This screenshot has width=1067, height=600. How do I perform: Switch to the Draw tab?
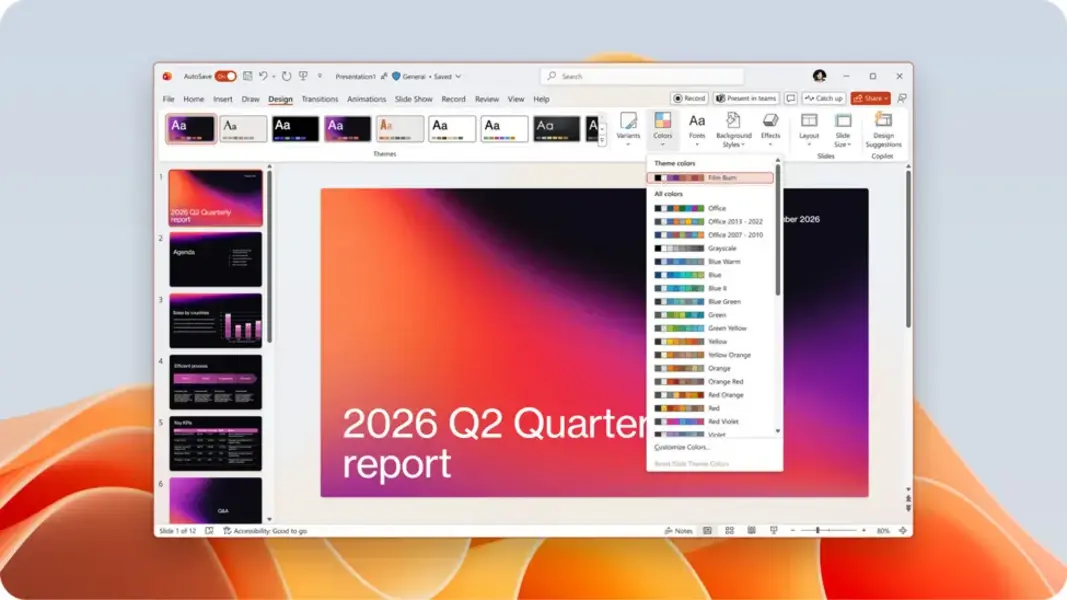point(250,99)
